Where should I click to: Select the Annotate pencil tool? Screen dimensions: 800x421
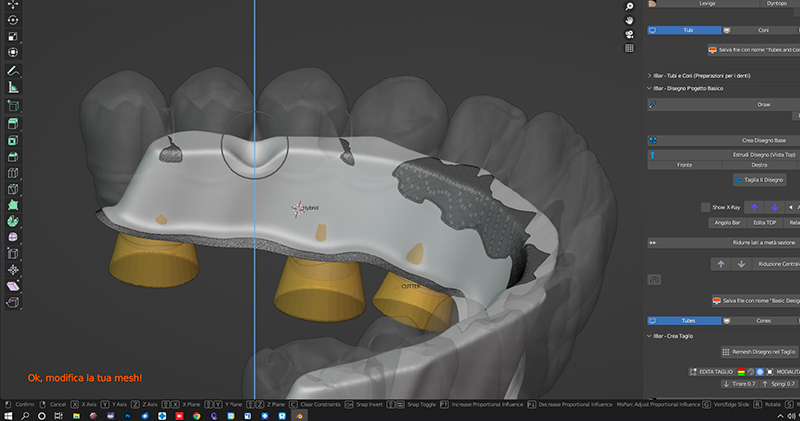coord(14,71)
